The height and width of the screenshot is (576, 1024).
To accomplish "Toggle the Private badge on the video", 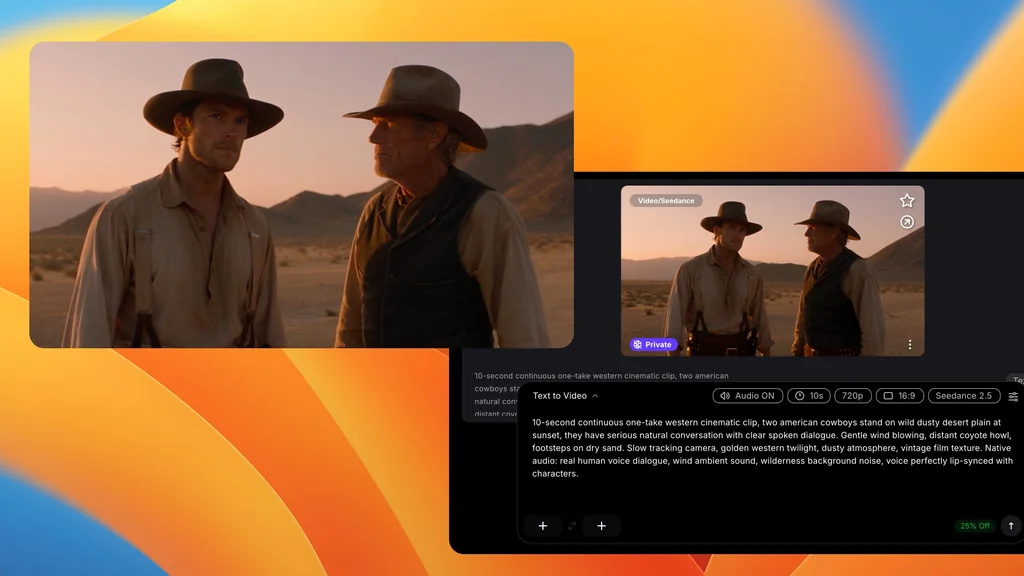I will coord(652,344).
